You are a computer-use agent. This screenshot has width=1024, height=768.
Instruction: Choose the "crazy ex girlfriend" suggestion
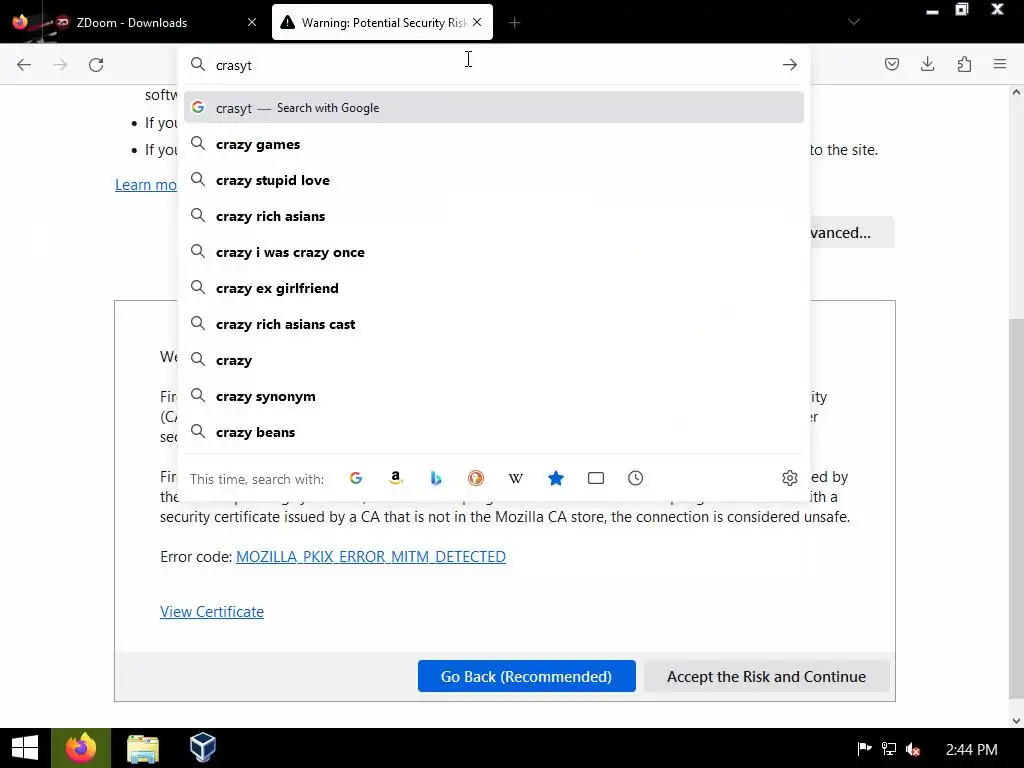tap(494, 288)
